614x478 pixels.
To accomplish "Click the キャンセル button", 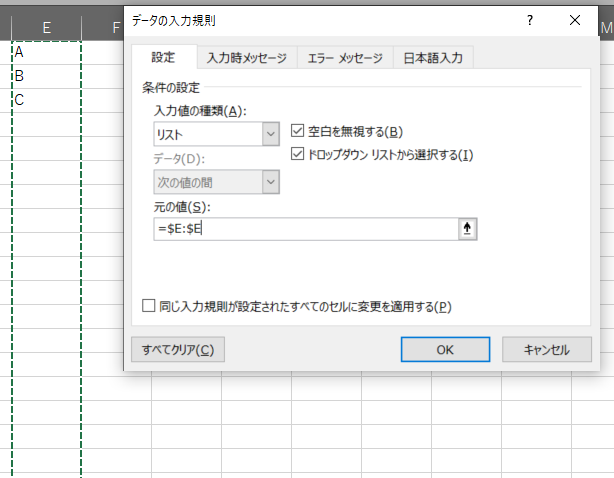I will coord(547,350).
